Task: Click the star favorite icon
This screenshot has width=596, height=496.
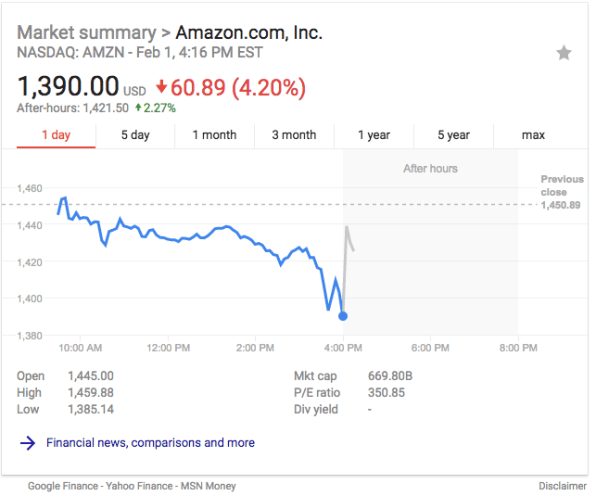Action: (x=564, y=53)
